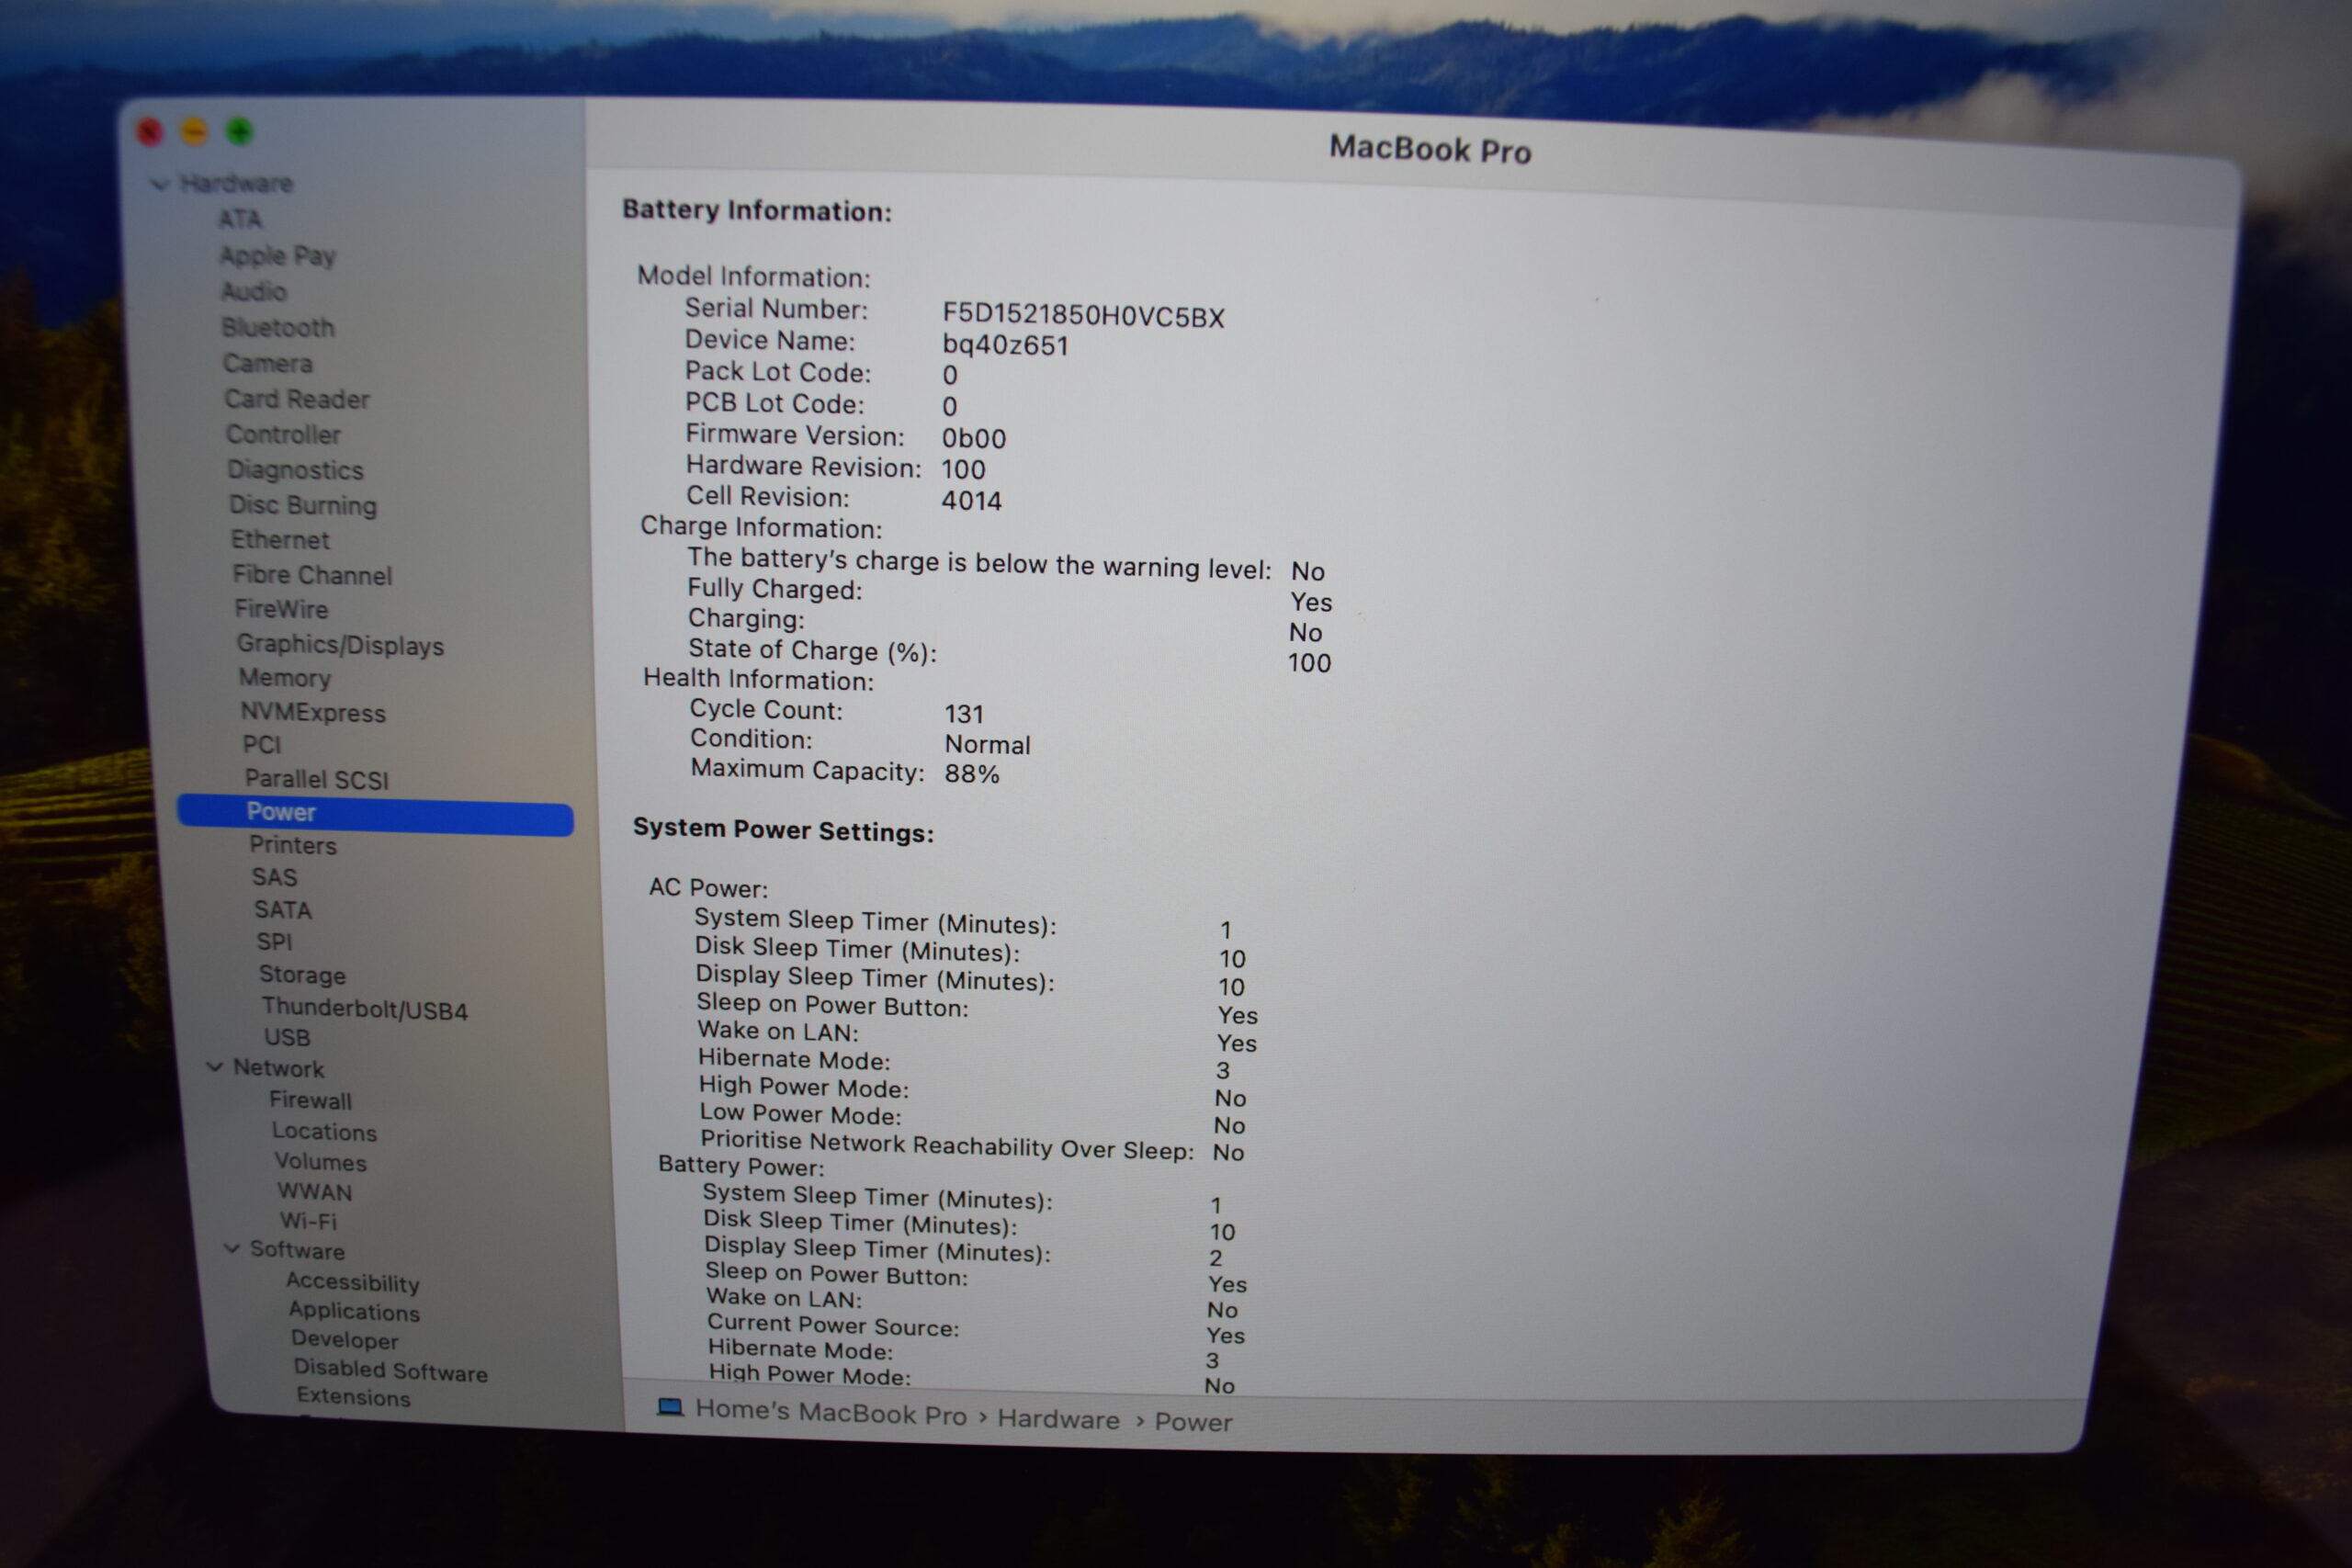Screen dimensions: 2352x1568
Task: Select PCI in the sidebar
Action: click(262, 745)
